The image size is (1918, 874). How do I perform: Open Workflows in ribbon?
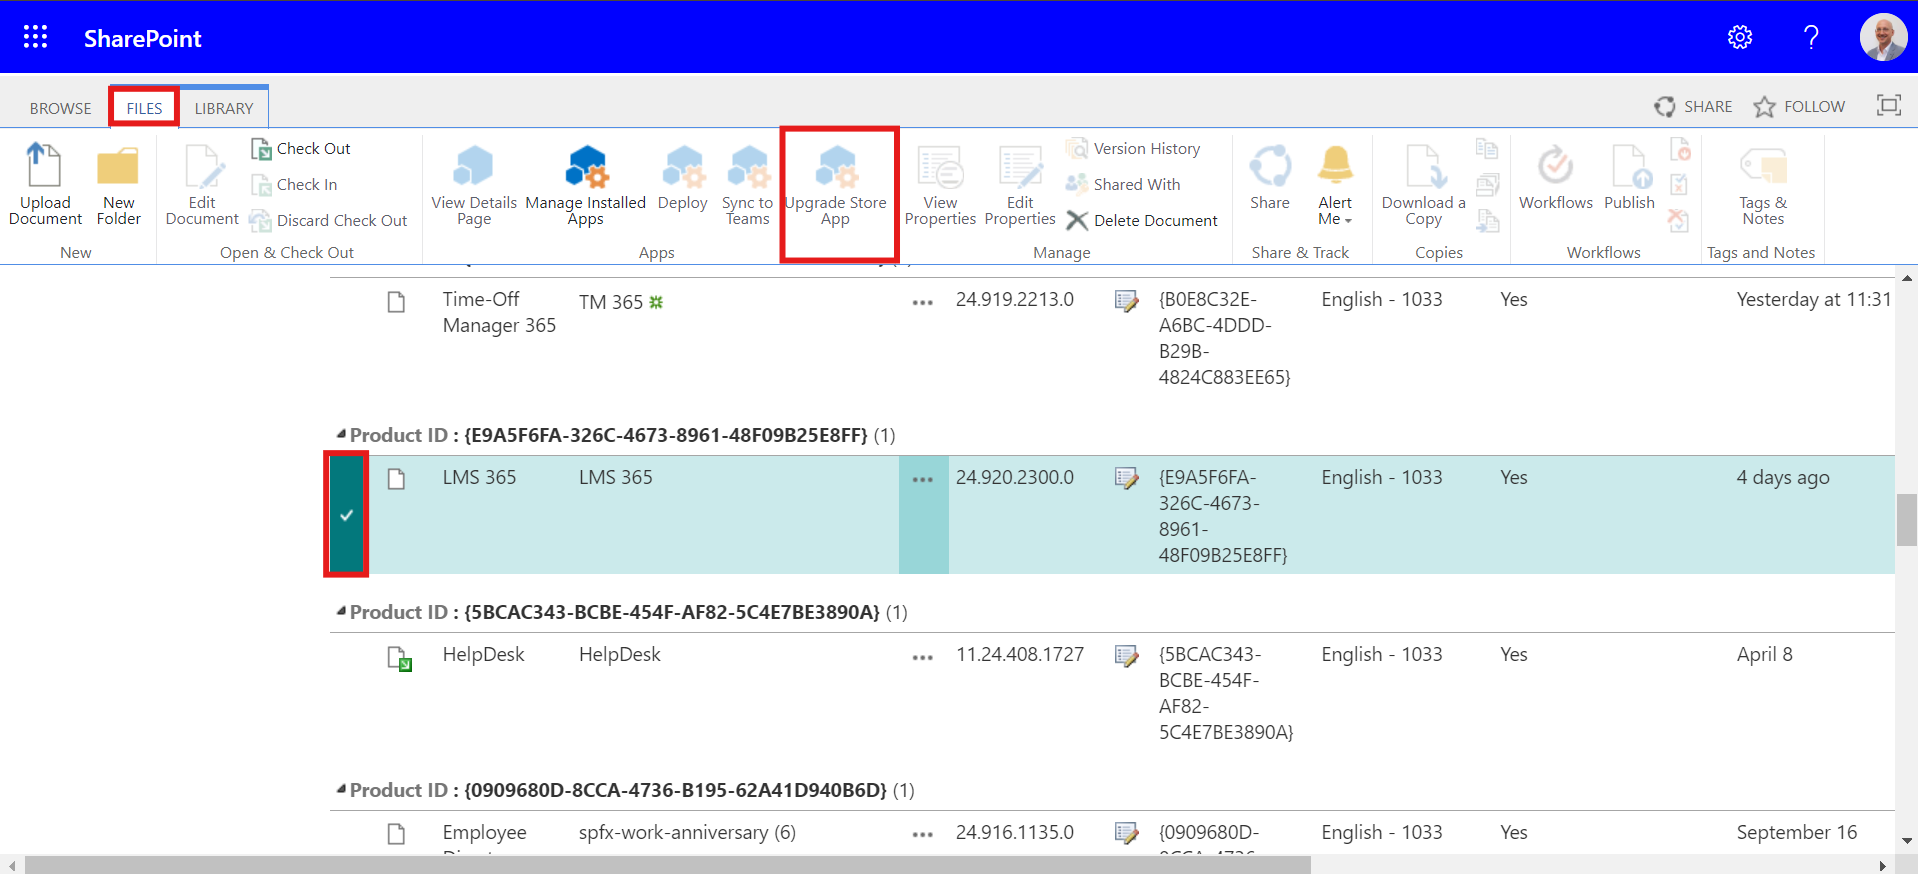click(1556, 178)
